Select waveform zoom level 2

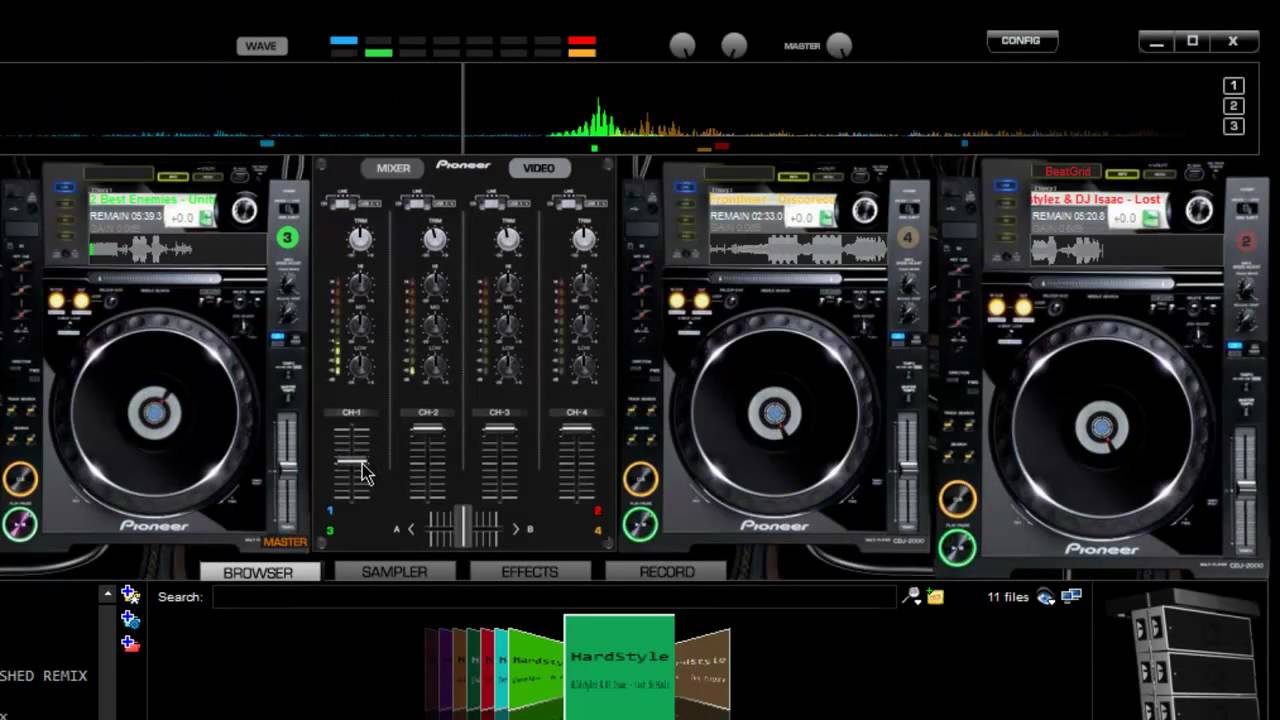click(1234, 106)
